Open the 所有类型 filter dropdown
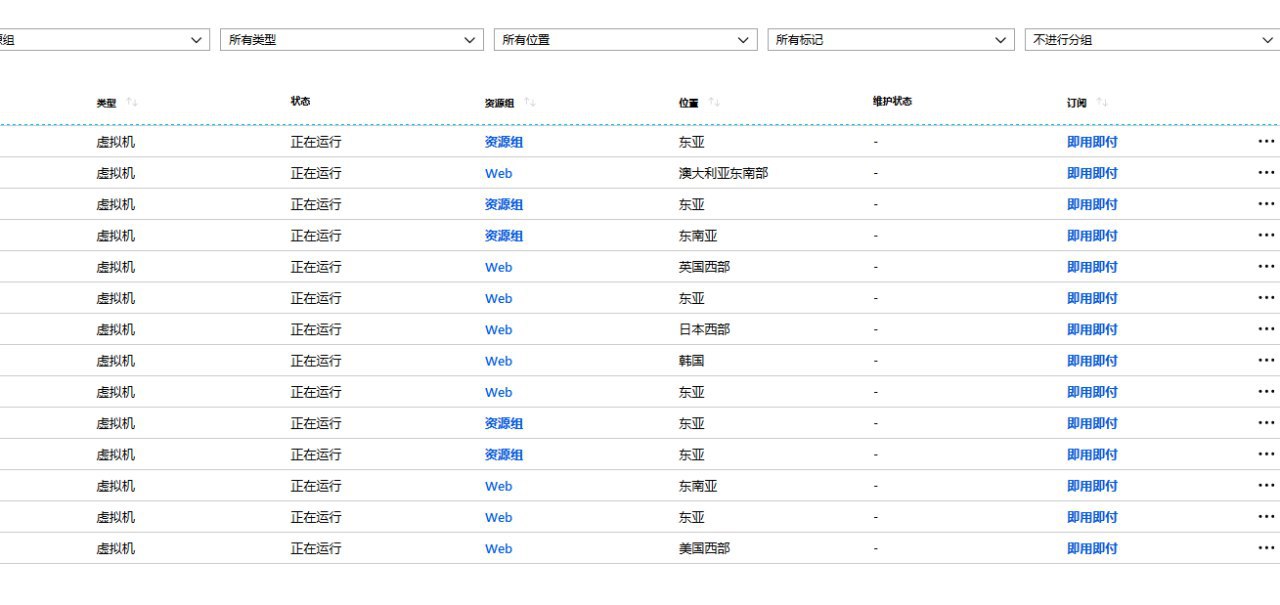This screenshot has width=1280, height=605. click(x=351, y=40)
